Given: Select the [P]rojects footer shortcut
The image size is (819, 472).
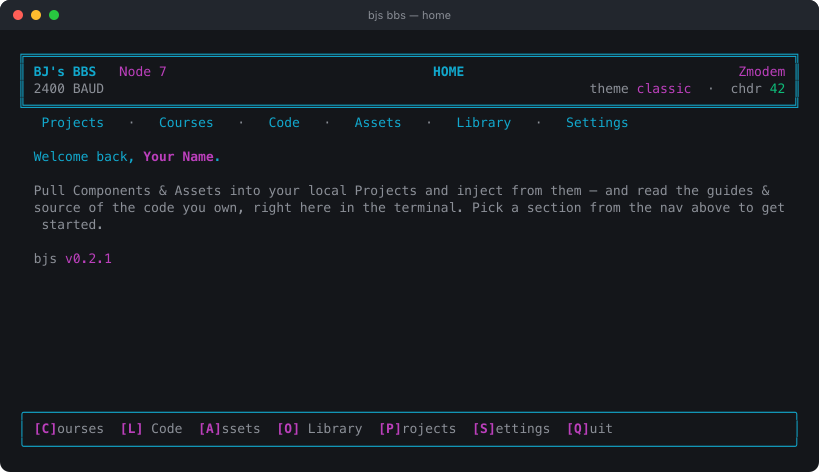Looking at the screenshot, I should pyautogui.click(x=417, y=429).
